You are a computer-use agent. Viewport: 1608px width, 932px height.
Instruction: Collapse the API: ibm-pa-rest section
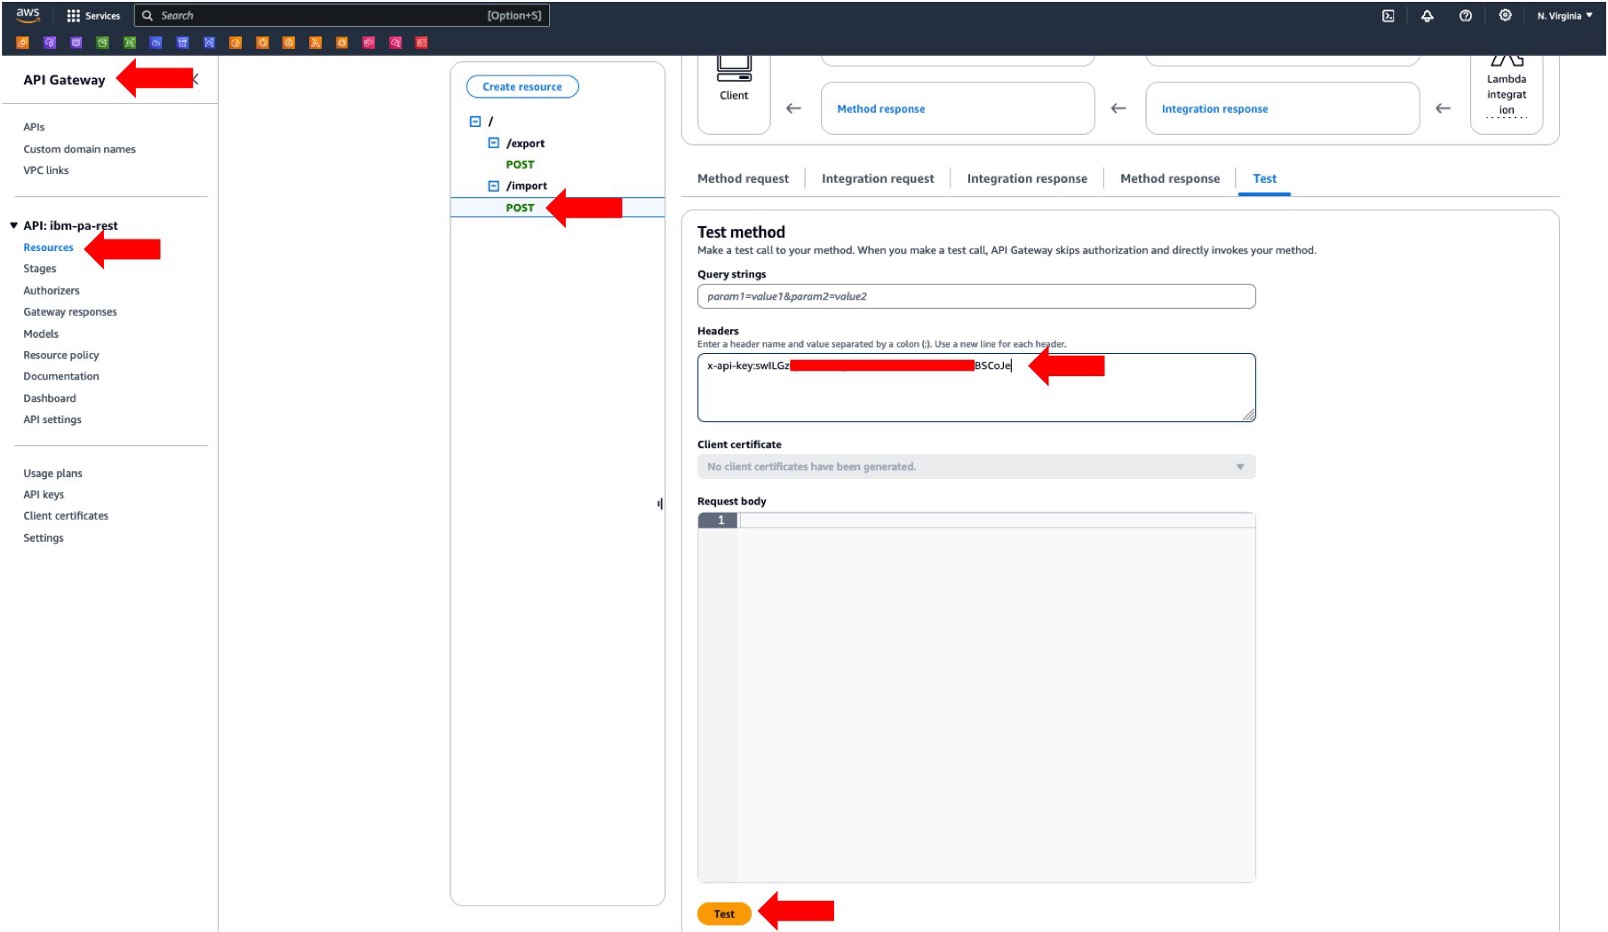(13, 226)
